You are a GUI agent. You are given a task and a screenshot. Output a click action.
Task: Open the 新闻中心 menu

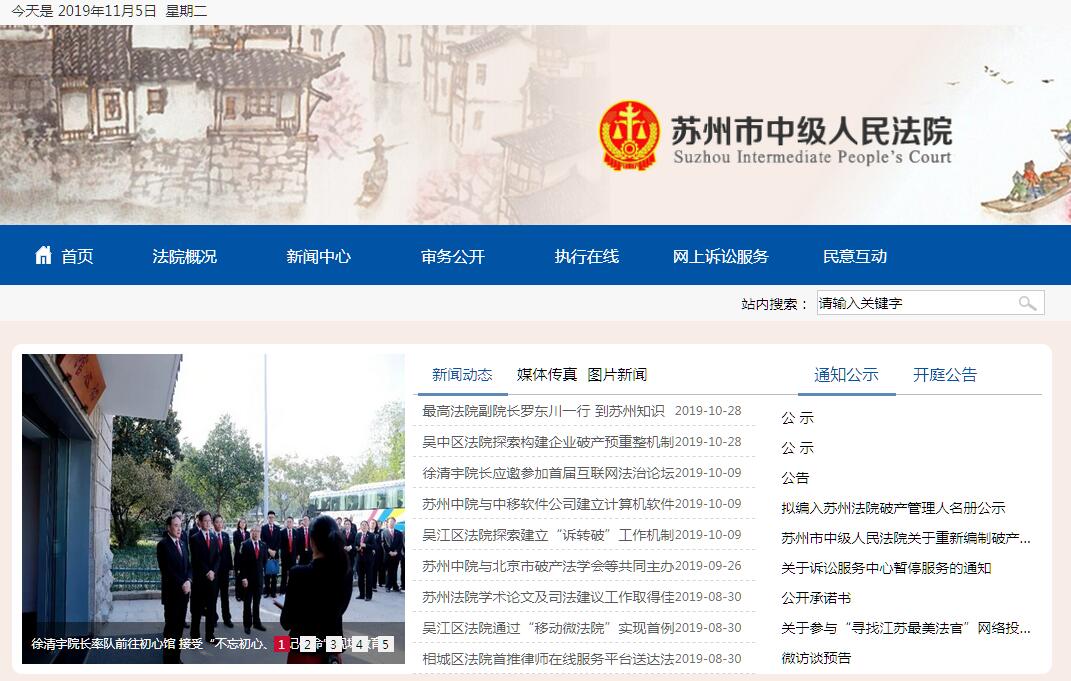(x=318, y=256)
